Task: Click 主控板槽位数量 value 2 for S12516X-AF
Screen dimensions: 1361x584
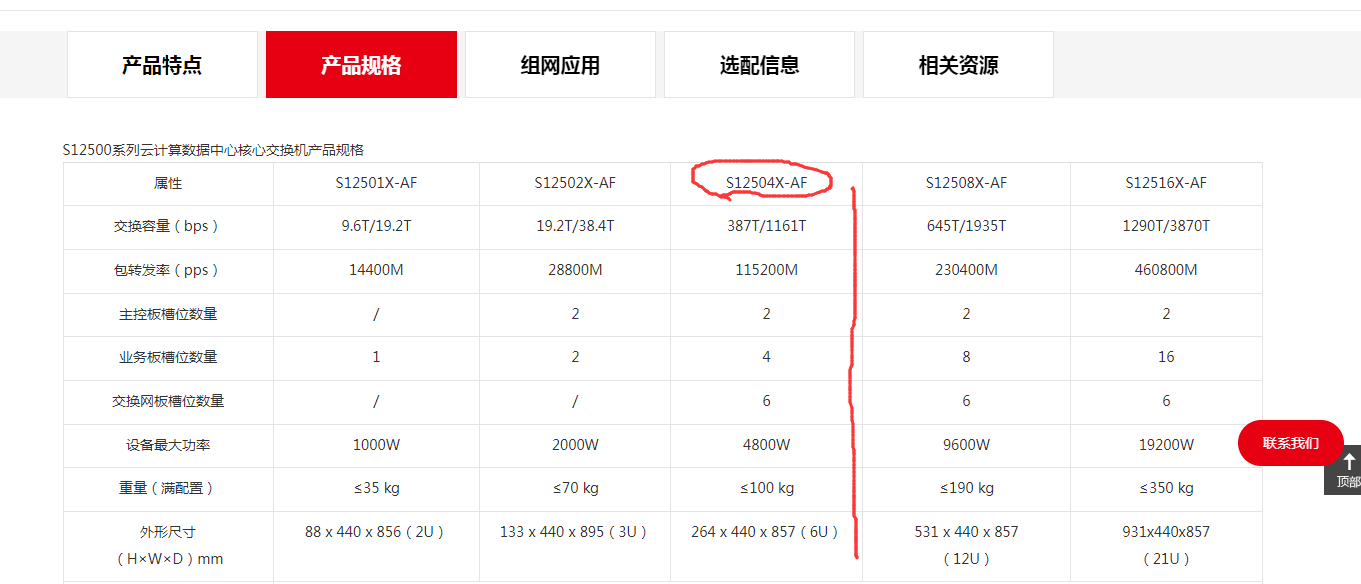Action: pos(1166,314)
